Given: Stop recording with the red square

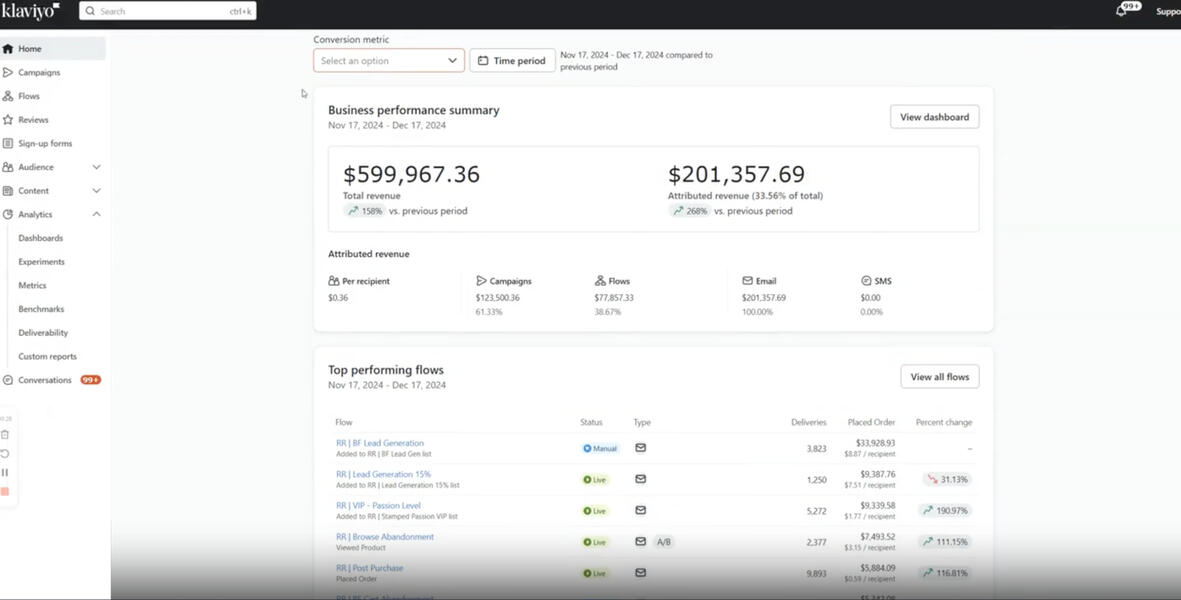Looking at the screenshot, I should tap(5, 491).
